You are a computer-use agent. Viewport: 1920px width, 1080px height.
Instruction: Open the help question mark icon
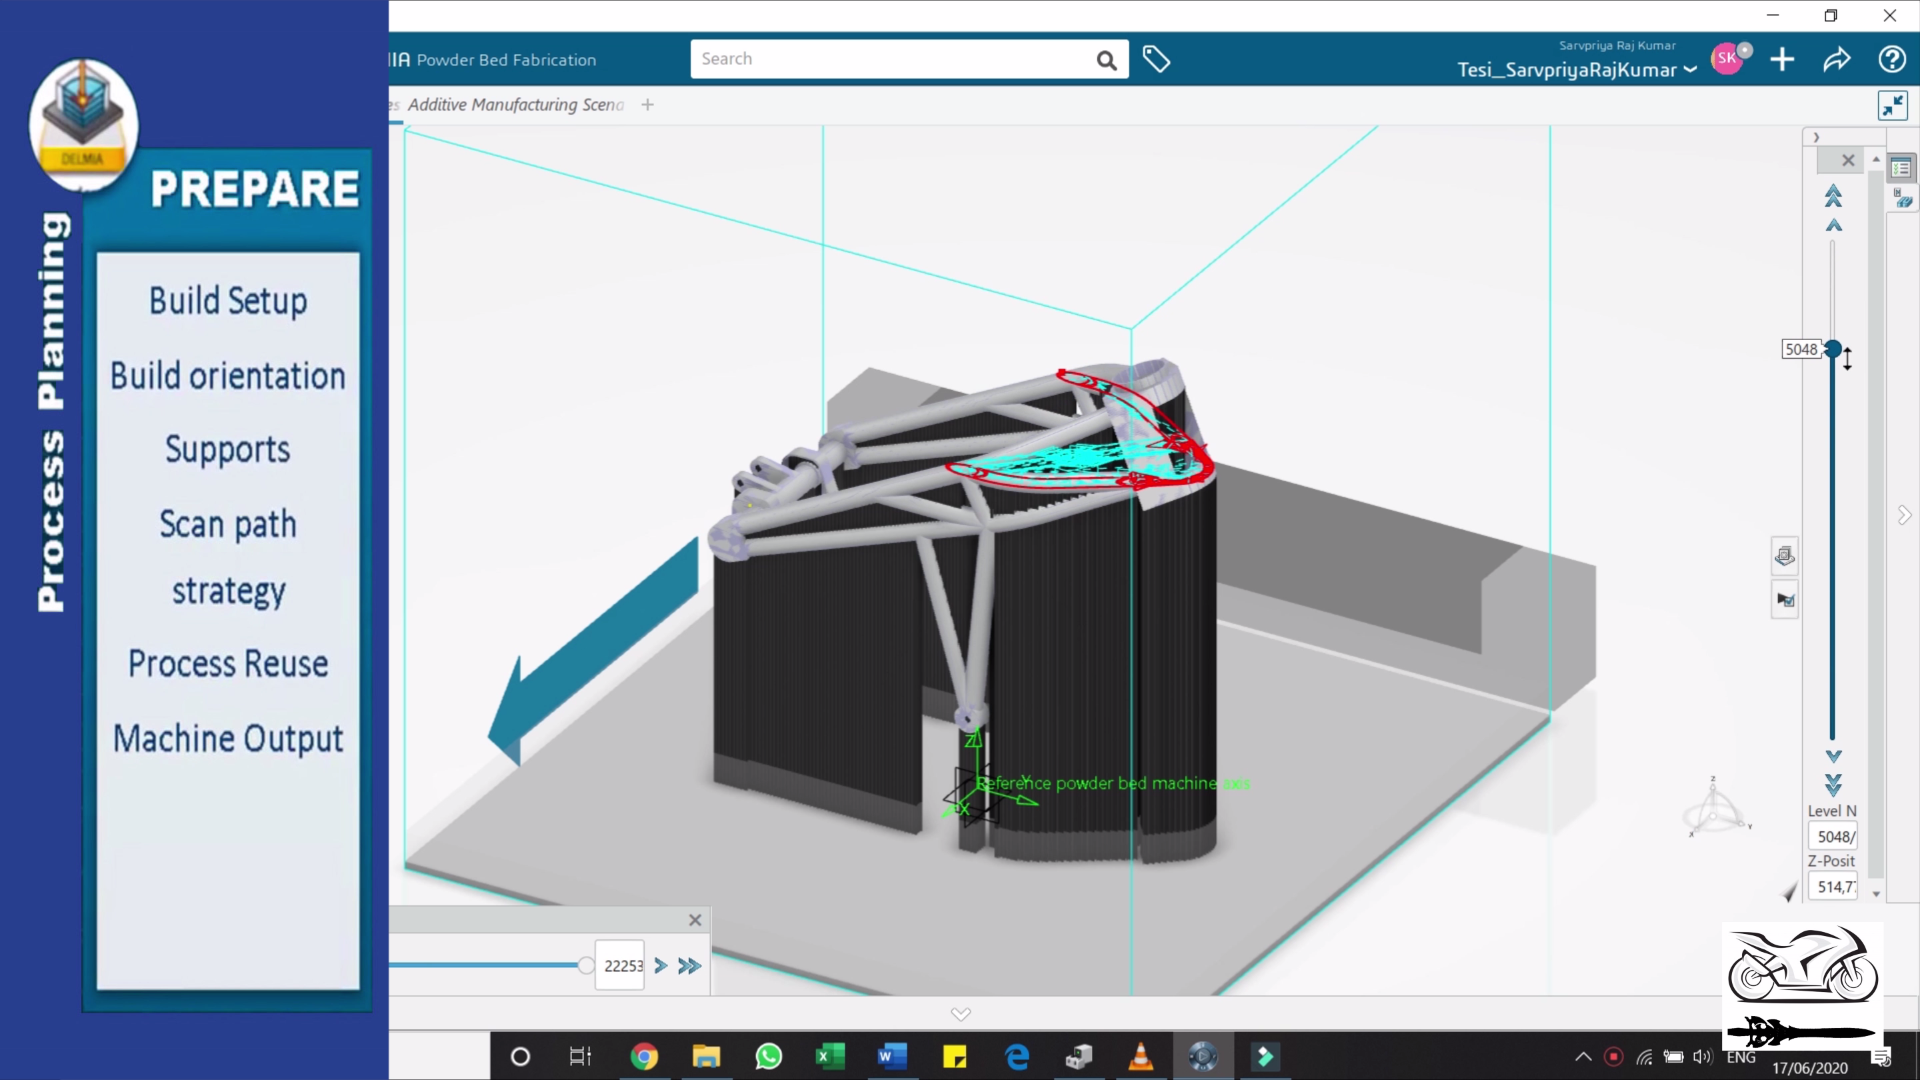(1891, 60)
